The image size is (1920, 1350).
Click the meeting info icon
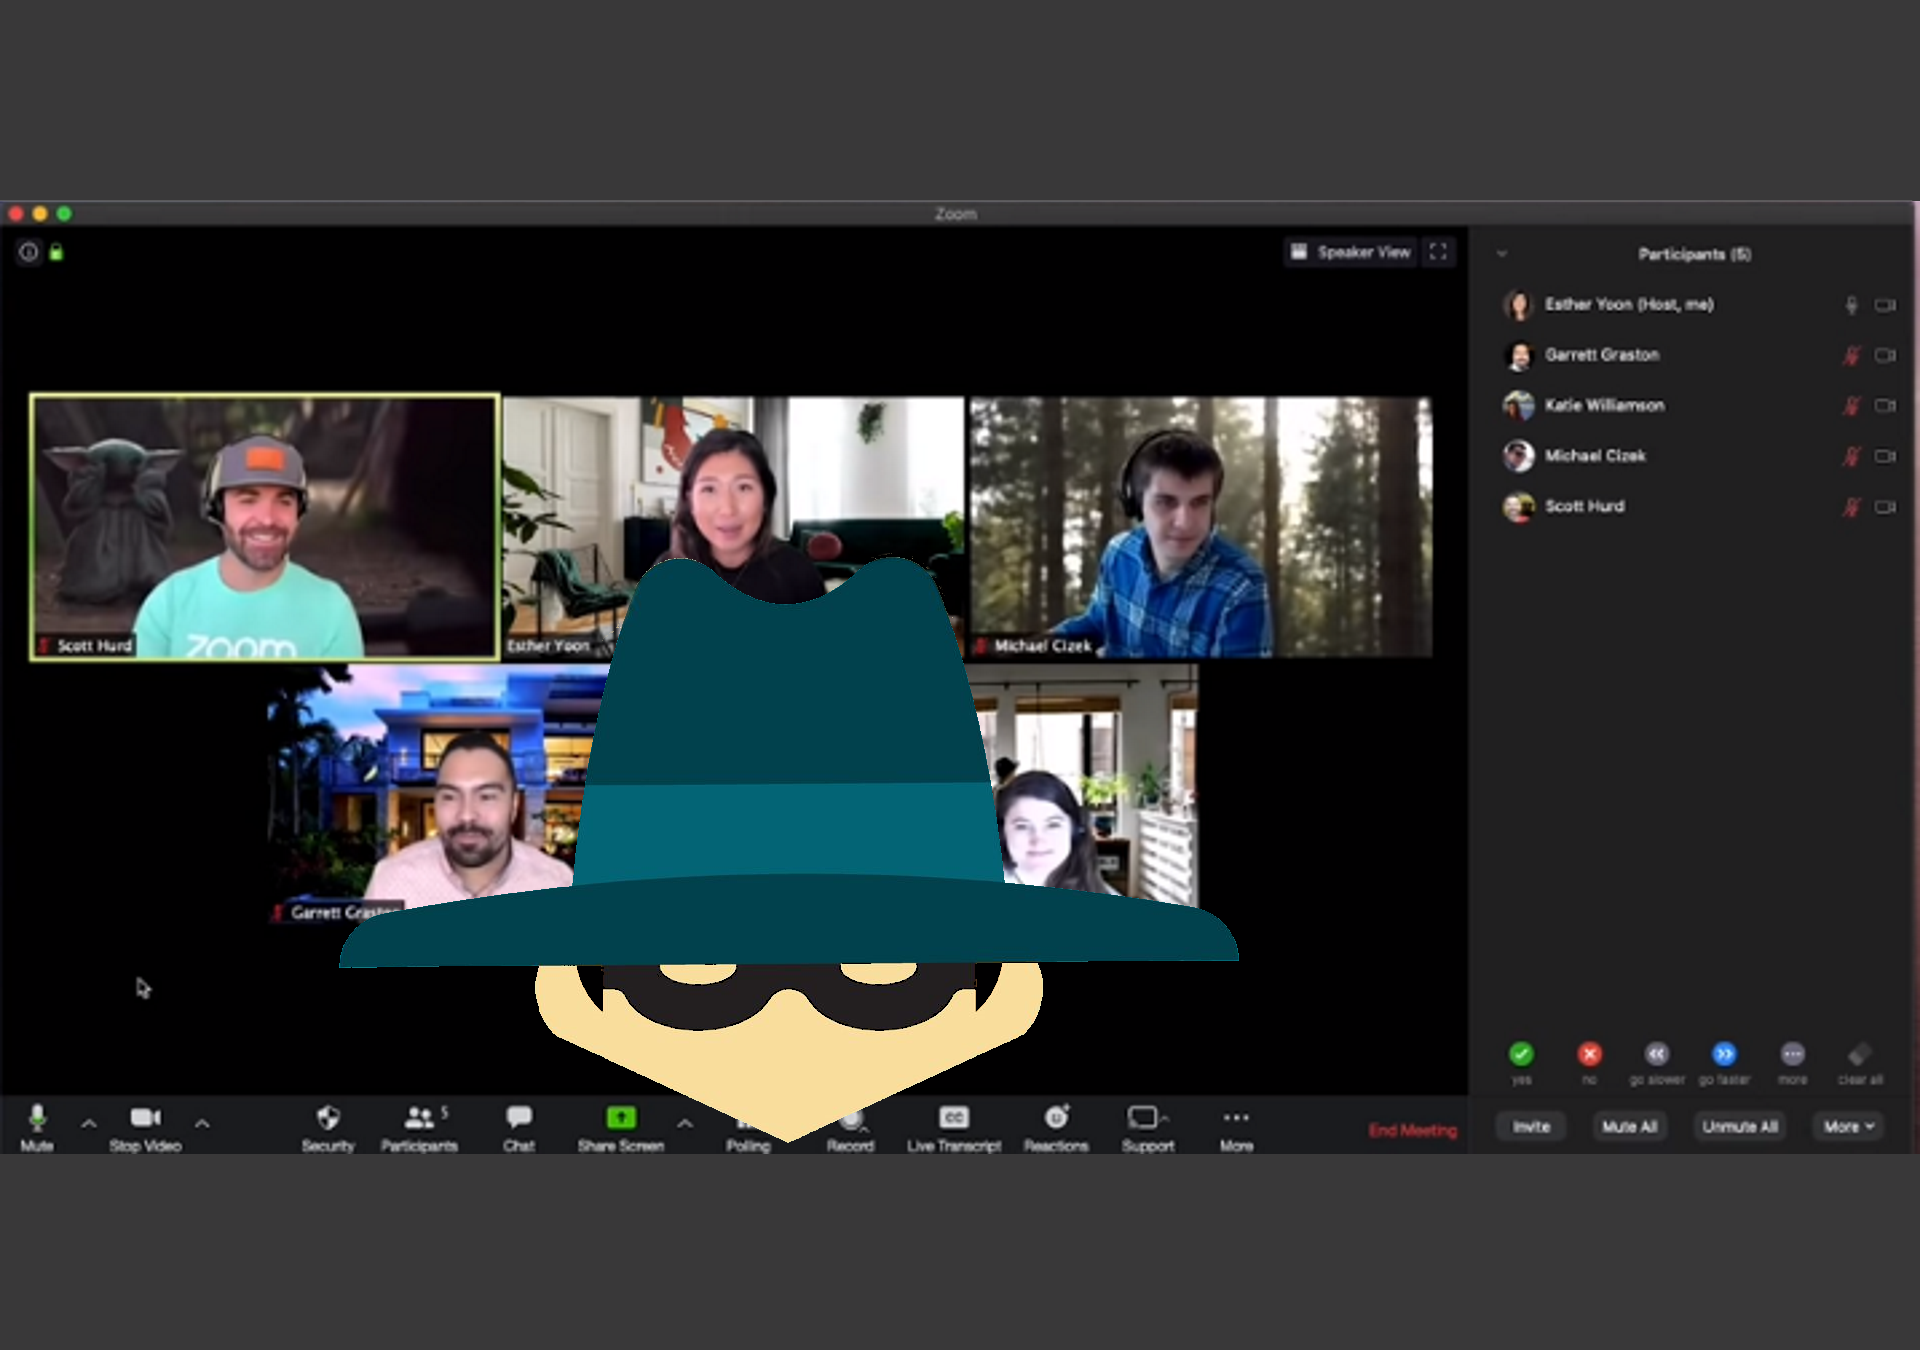pyautogui.click(x=29, y=252)
